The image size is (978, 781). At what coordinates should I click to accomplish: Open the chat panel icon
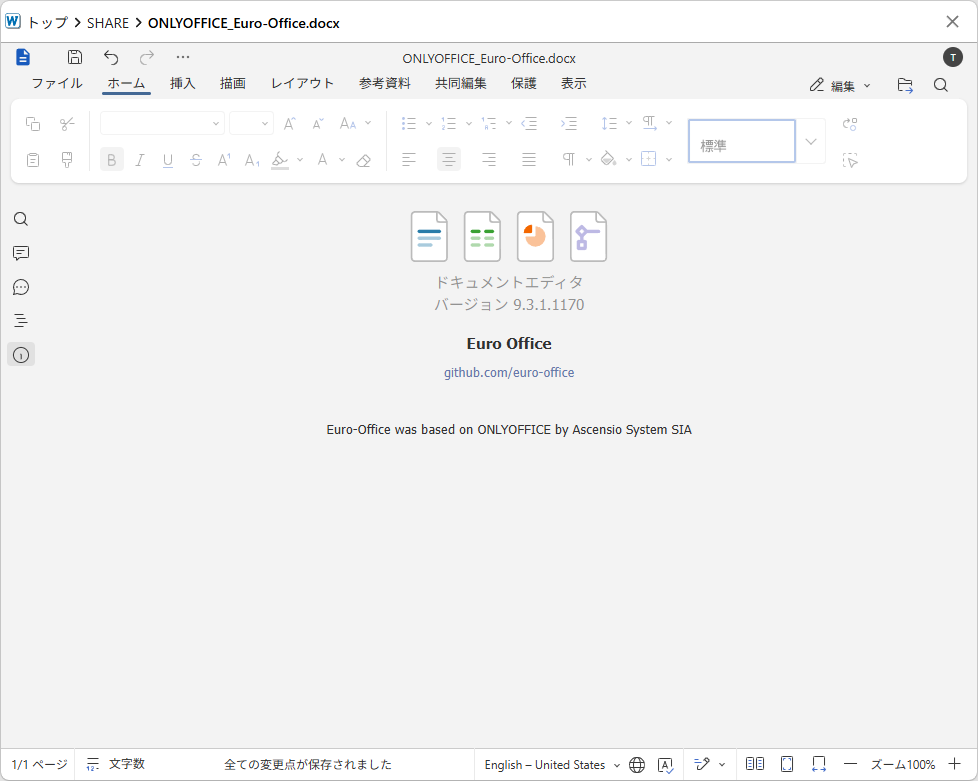click(21, 287)
